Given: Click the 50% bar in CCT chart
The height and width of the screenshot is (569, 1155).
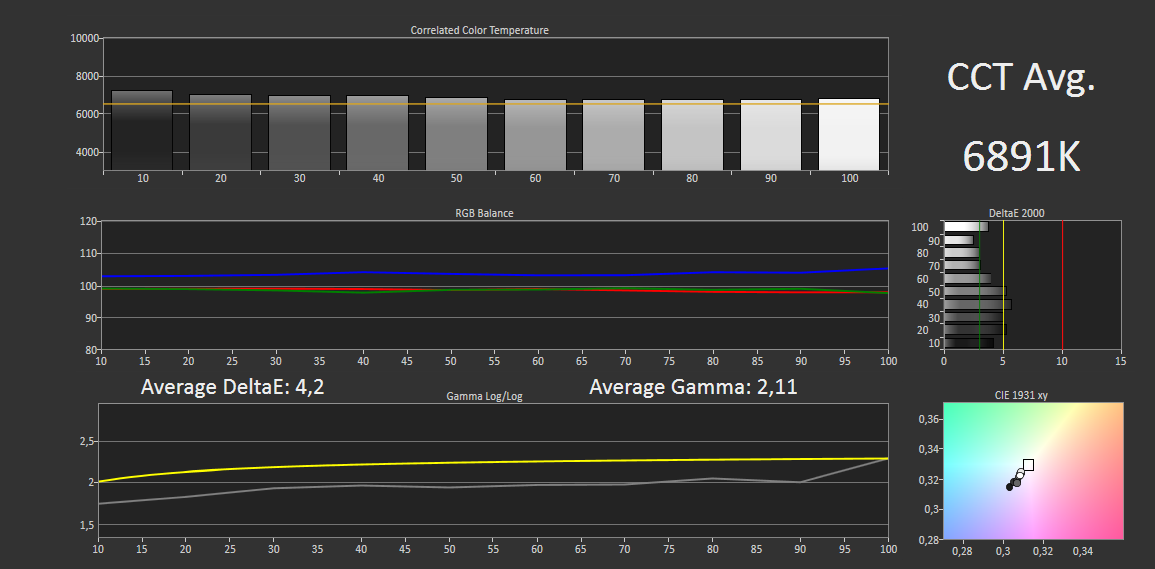Looking at the screenshot, I should click(x=457, y=134).
